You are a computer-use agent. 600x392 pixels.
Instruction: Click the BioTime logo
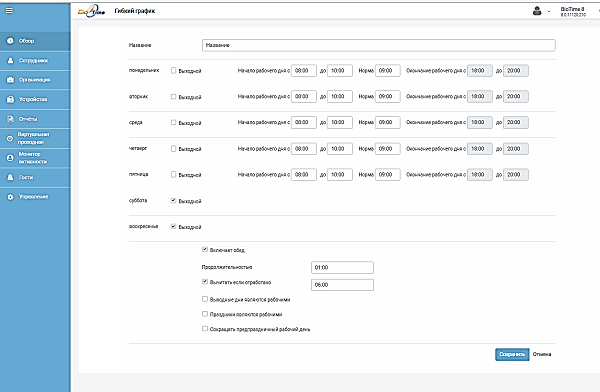point(91,11)
